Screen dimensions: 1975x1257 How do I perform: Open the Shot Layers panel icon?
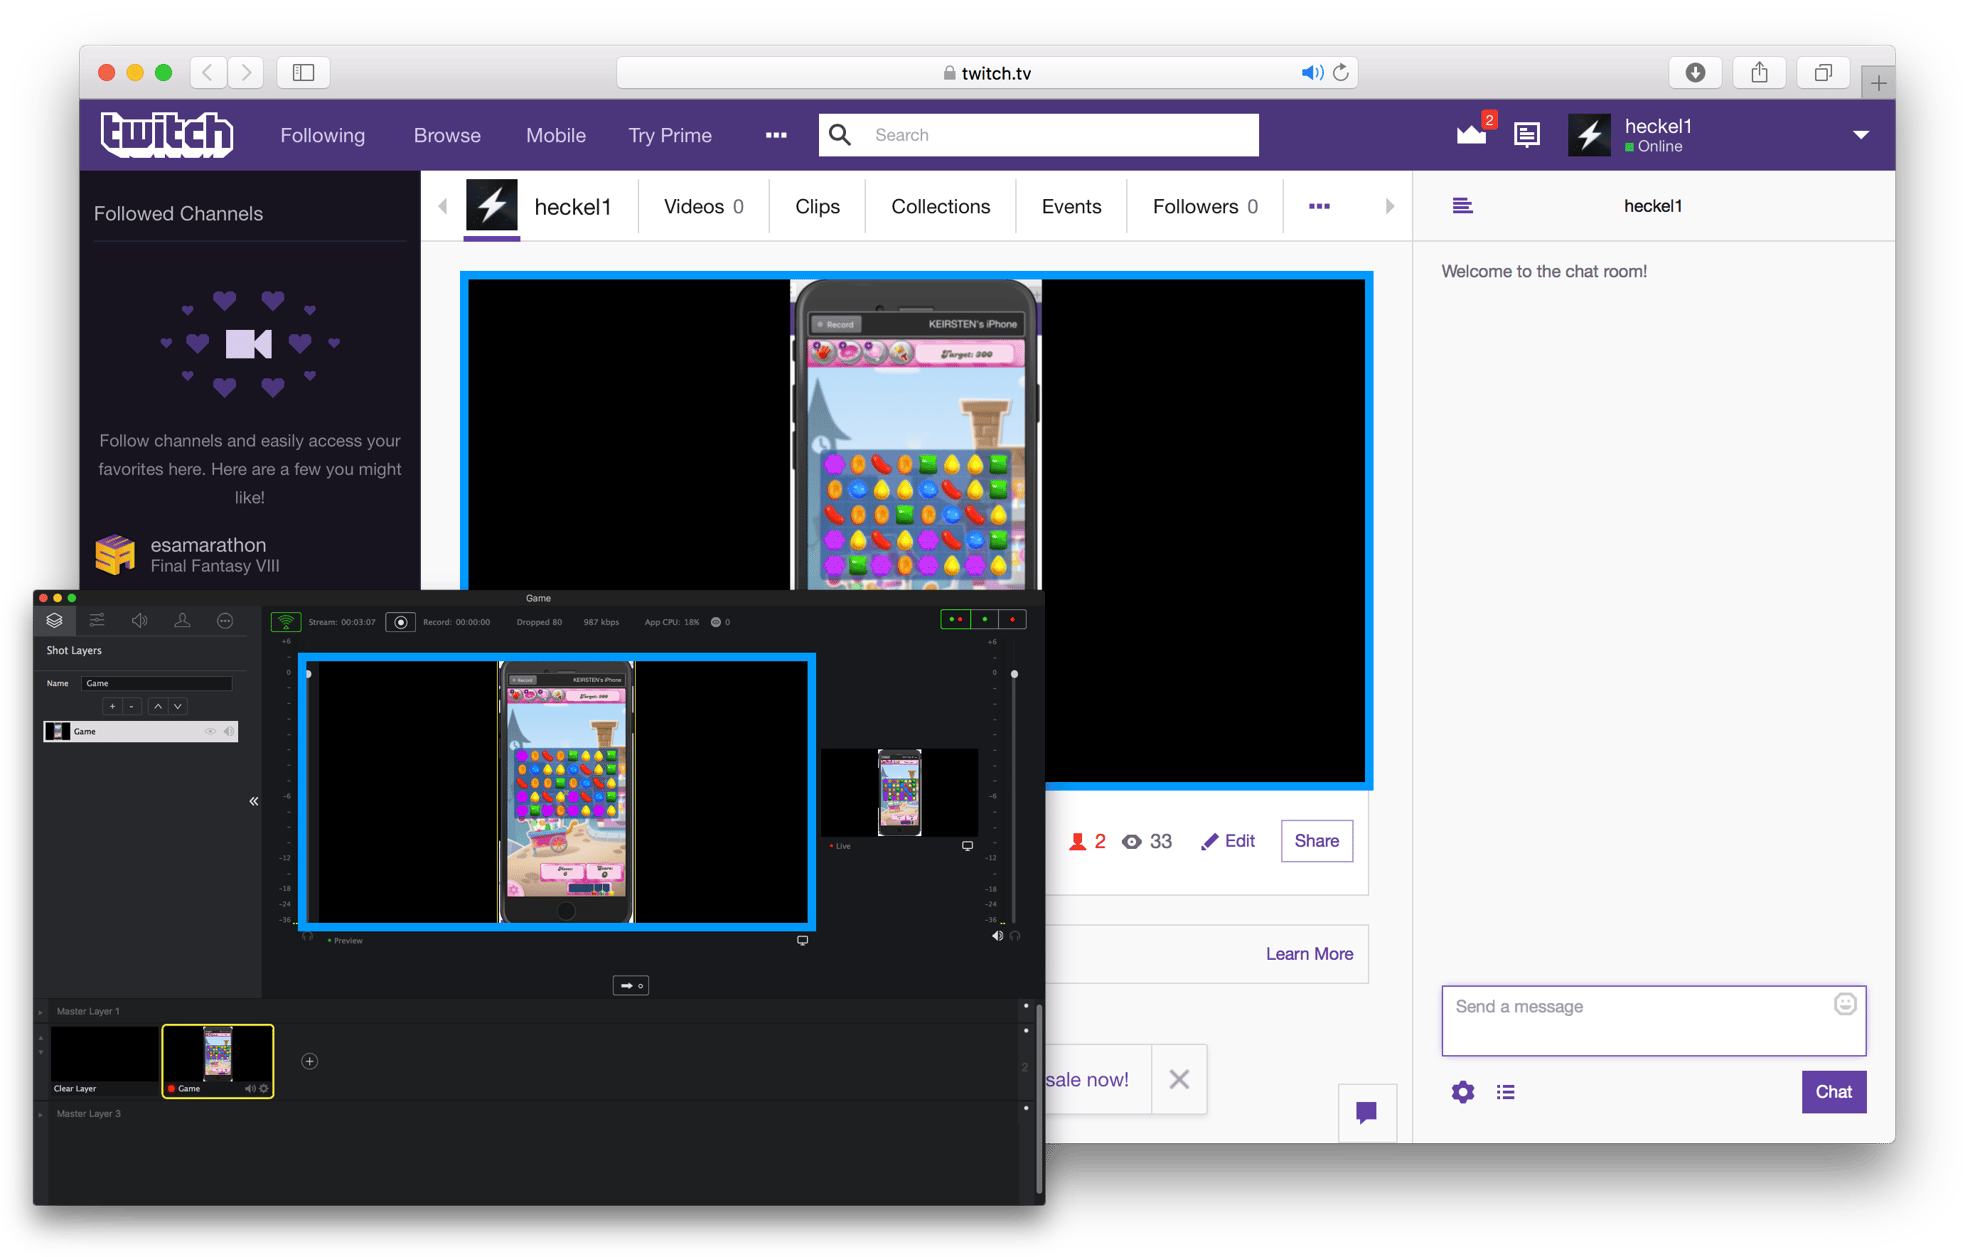click(x=54, y=620)
